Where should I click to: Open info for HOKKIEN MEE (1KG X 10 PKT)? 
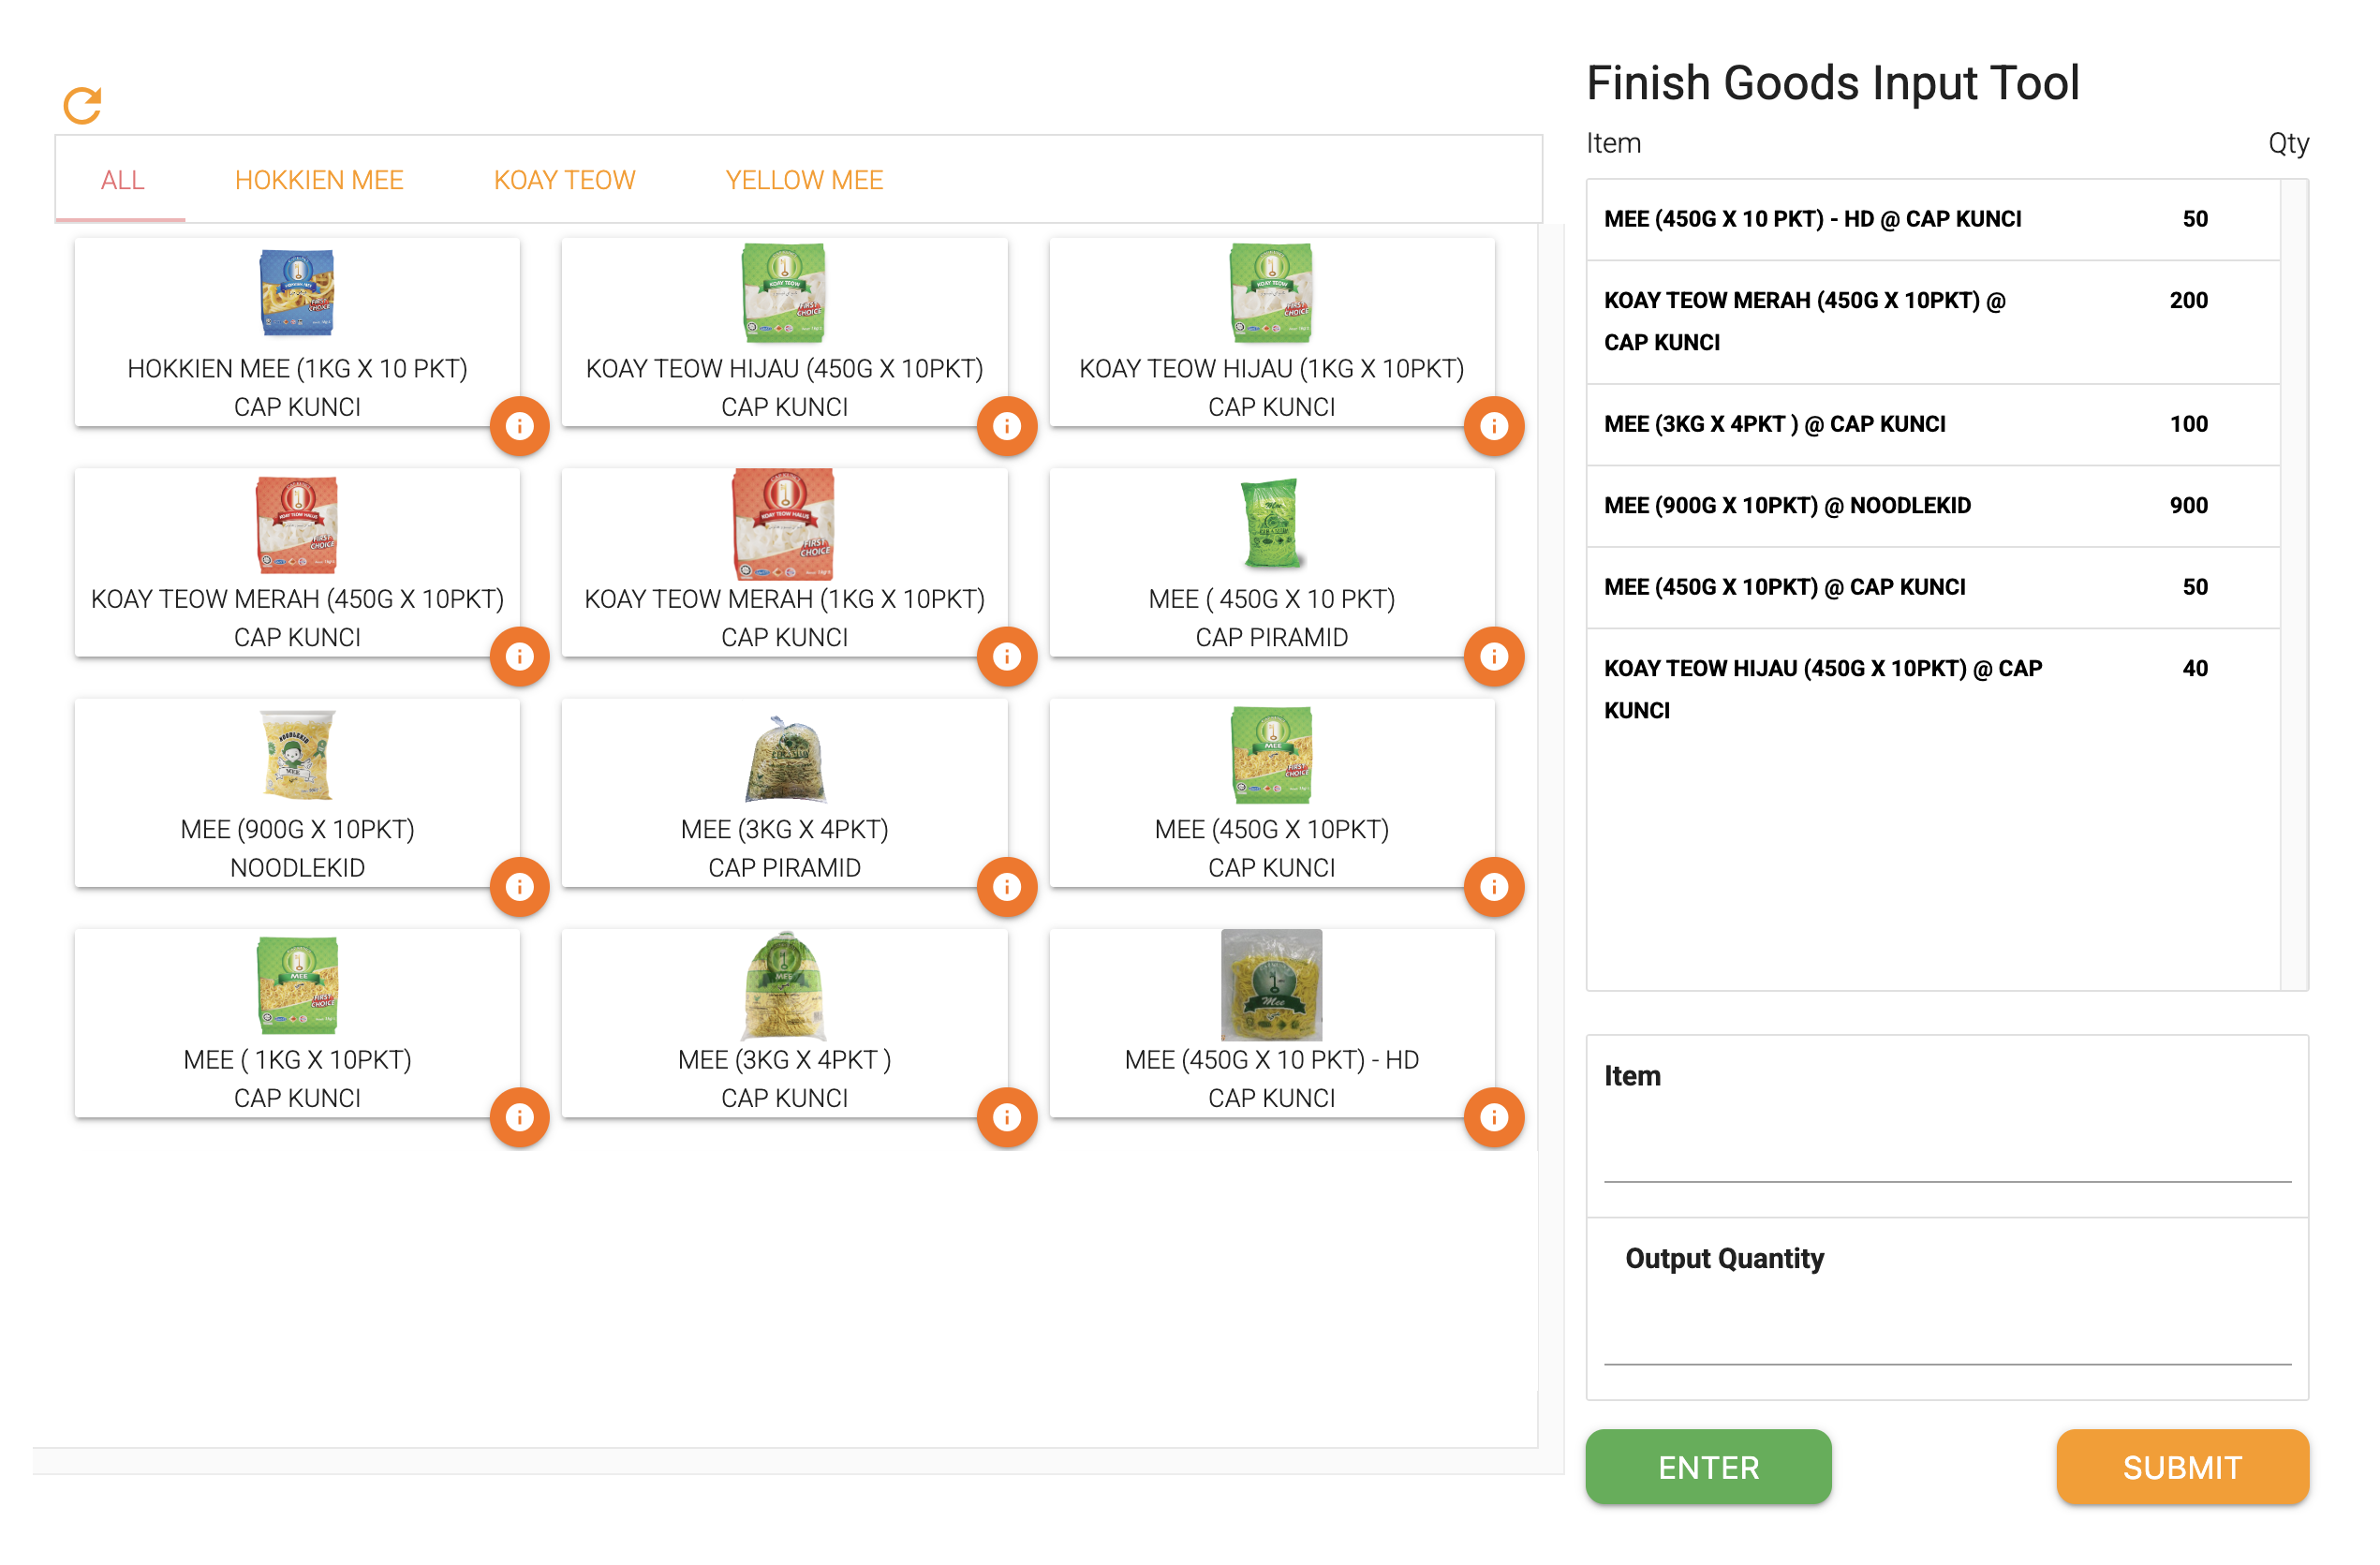519,426
